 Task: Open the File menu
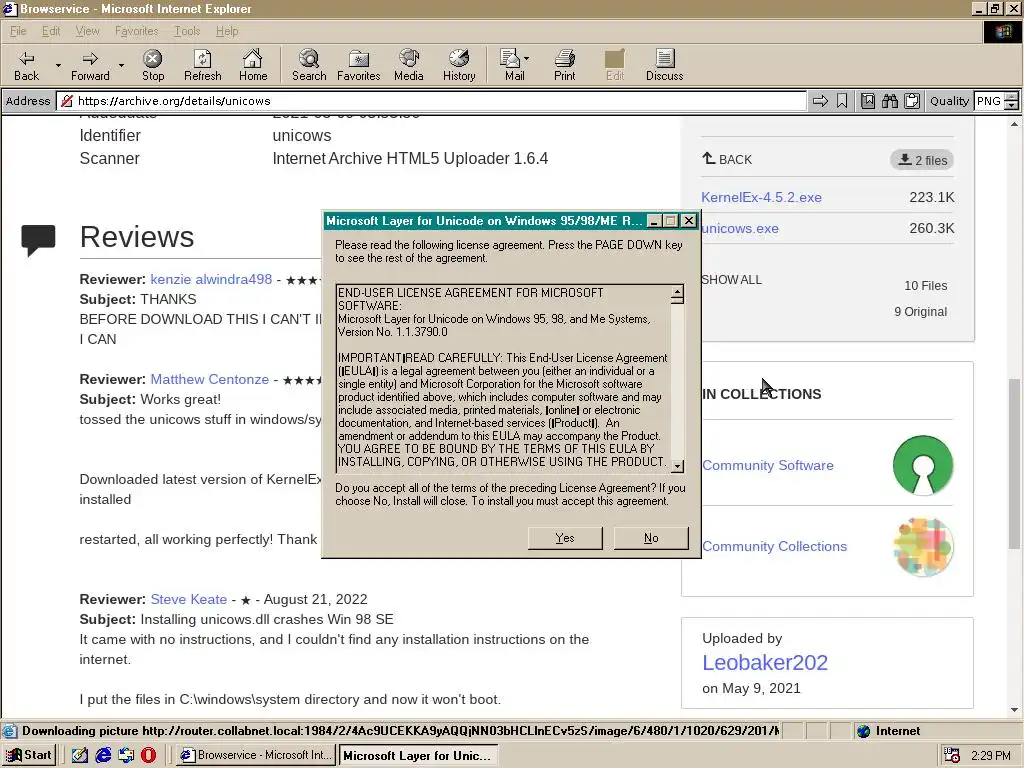point(18,31)
